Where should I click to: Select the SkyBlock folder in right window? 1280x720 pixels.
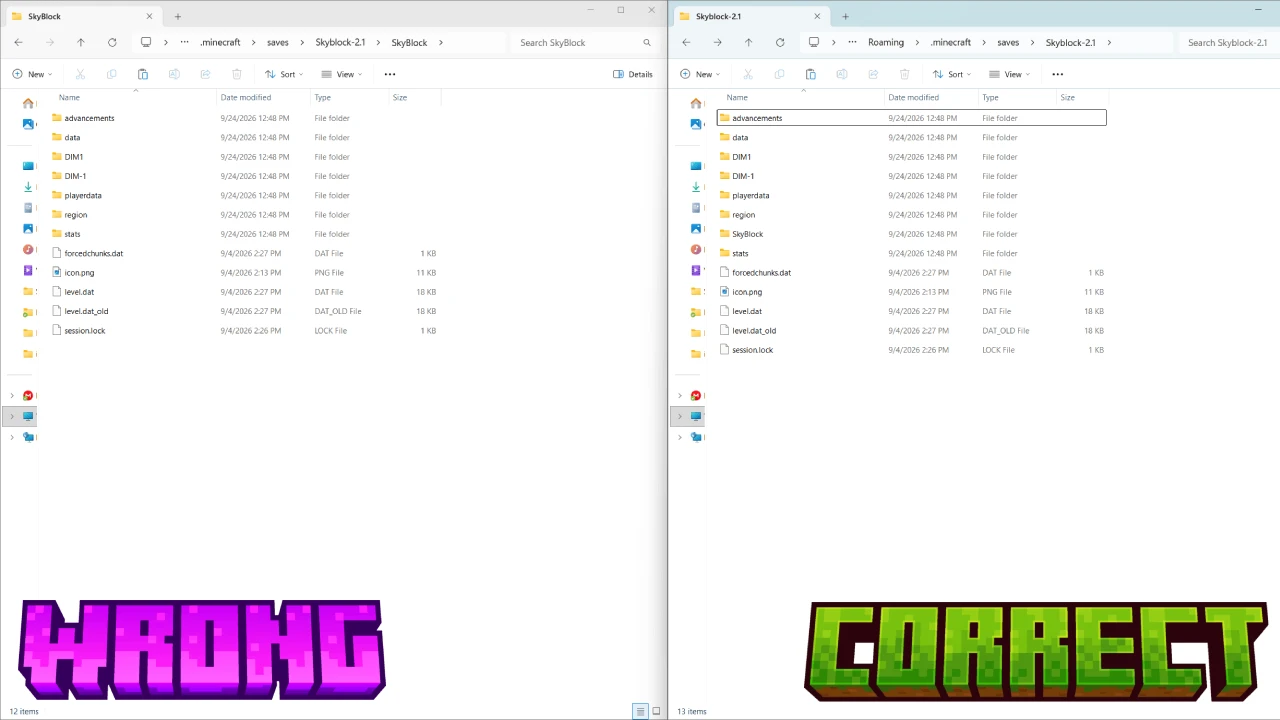747,234
